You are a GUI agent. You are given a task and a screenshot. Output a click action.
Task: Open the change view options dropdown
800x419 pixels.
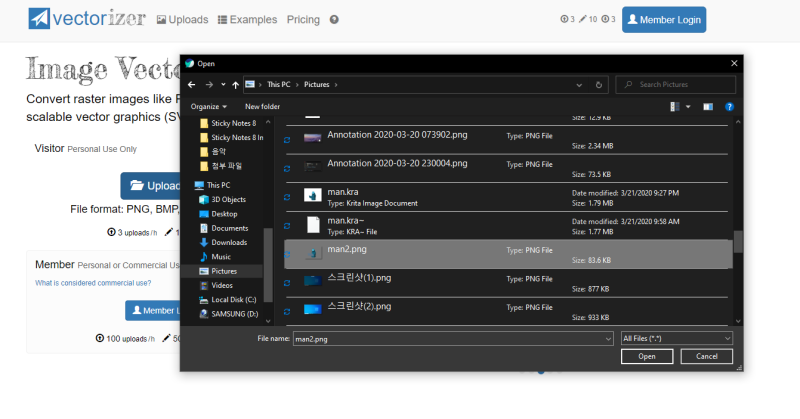(687, 106)
